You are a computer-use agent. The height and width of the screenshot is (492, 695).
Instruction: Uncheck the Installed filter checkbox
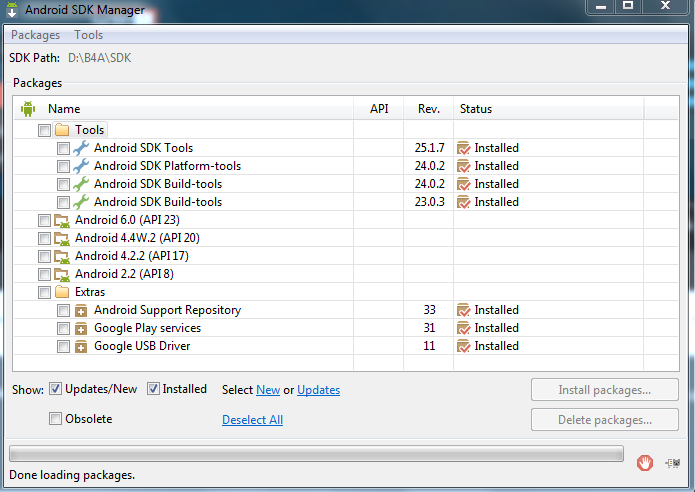[x=154, y=389]
